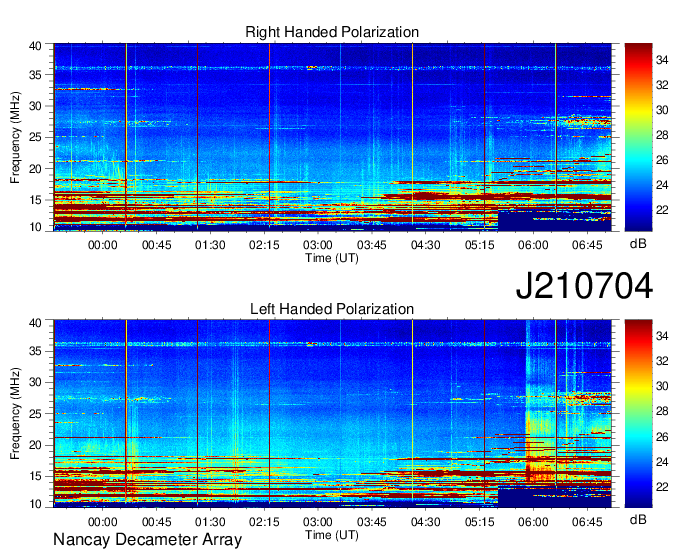The image size is (680, 552).
Task: Click the 06:45 time tick under Right Handed plot
Action: [587, 245]
